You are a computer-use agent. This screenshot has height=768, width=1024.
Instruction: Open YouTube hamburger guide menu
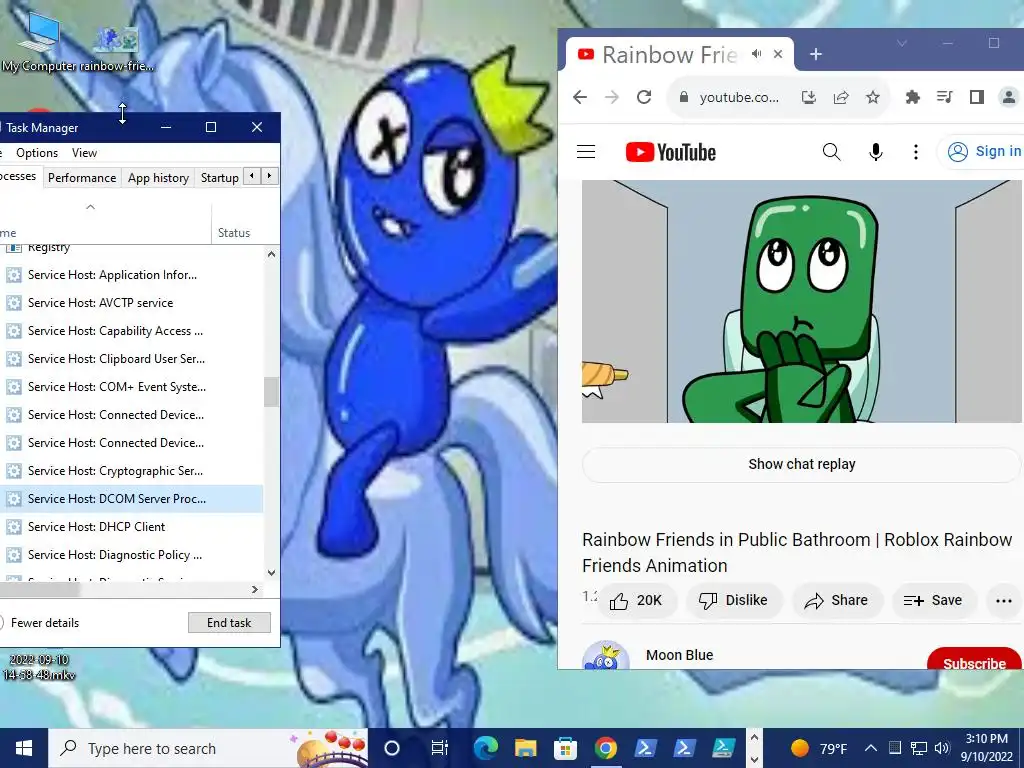tap(586, 152)
